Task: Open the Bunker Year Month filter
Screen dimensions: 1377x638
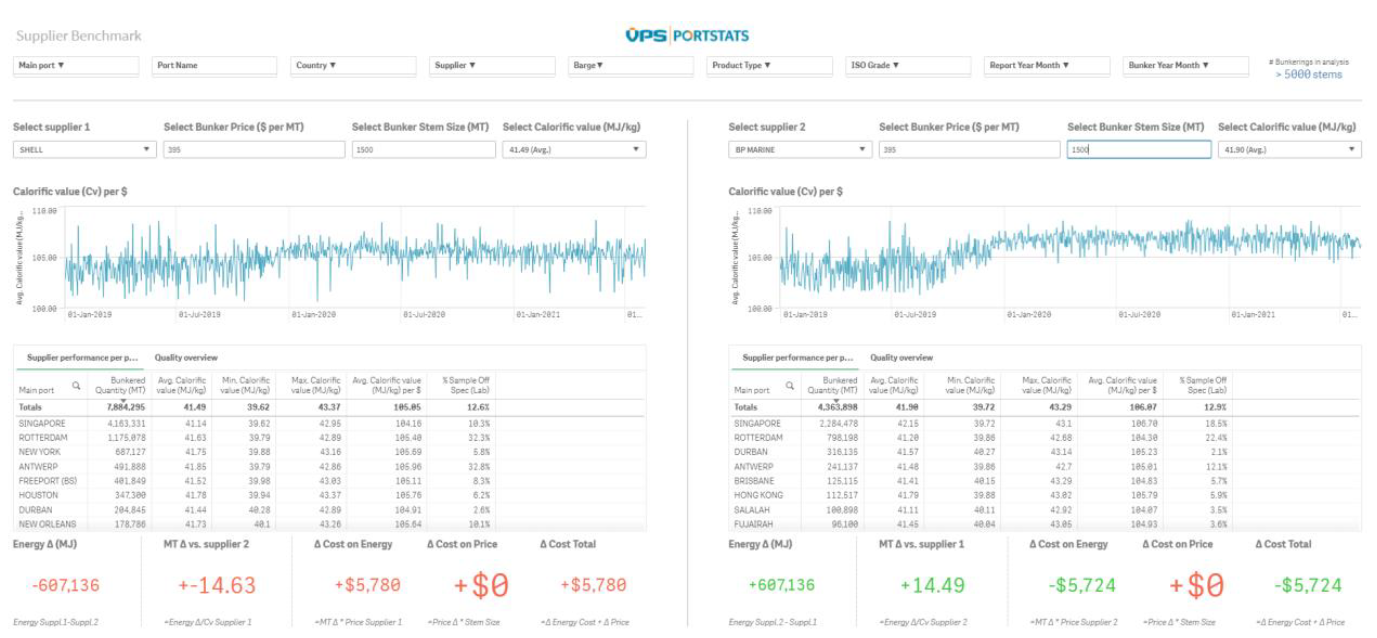Action: 1185,66
